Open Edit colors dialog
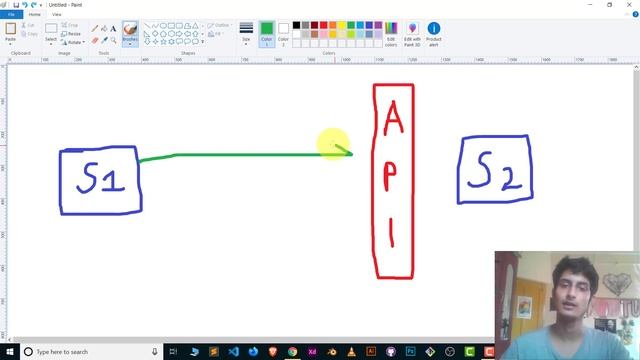The width and height of the screenshot is (640, 360). pos(391,34)
